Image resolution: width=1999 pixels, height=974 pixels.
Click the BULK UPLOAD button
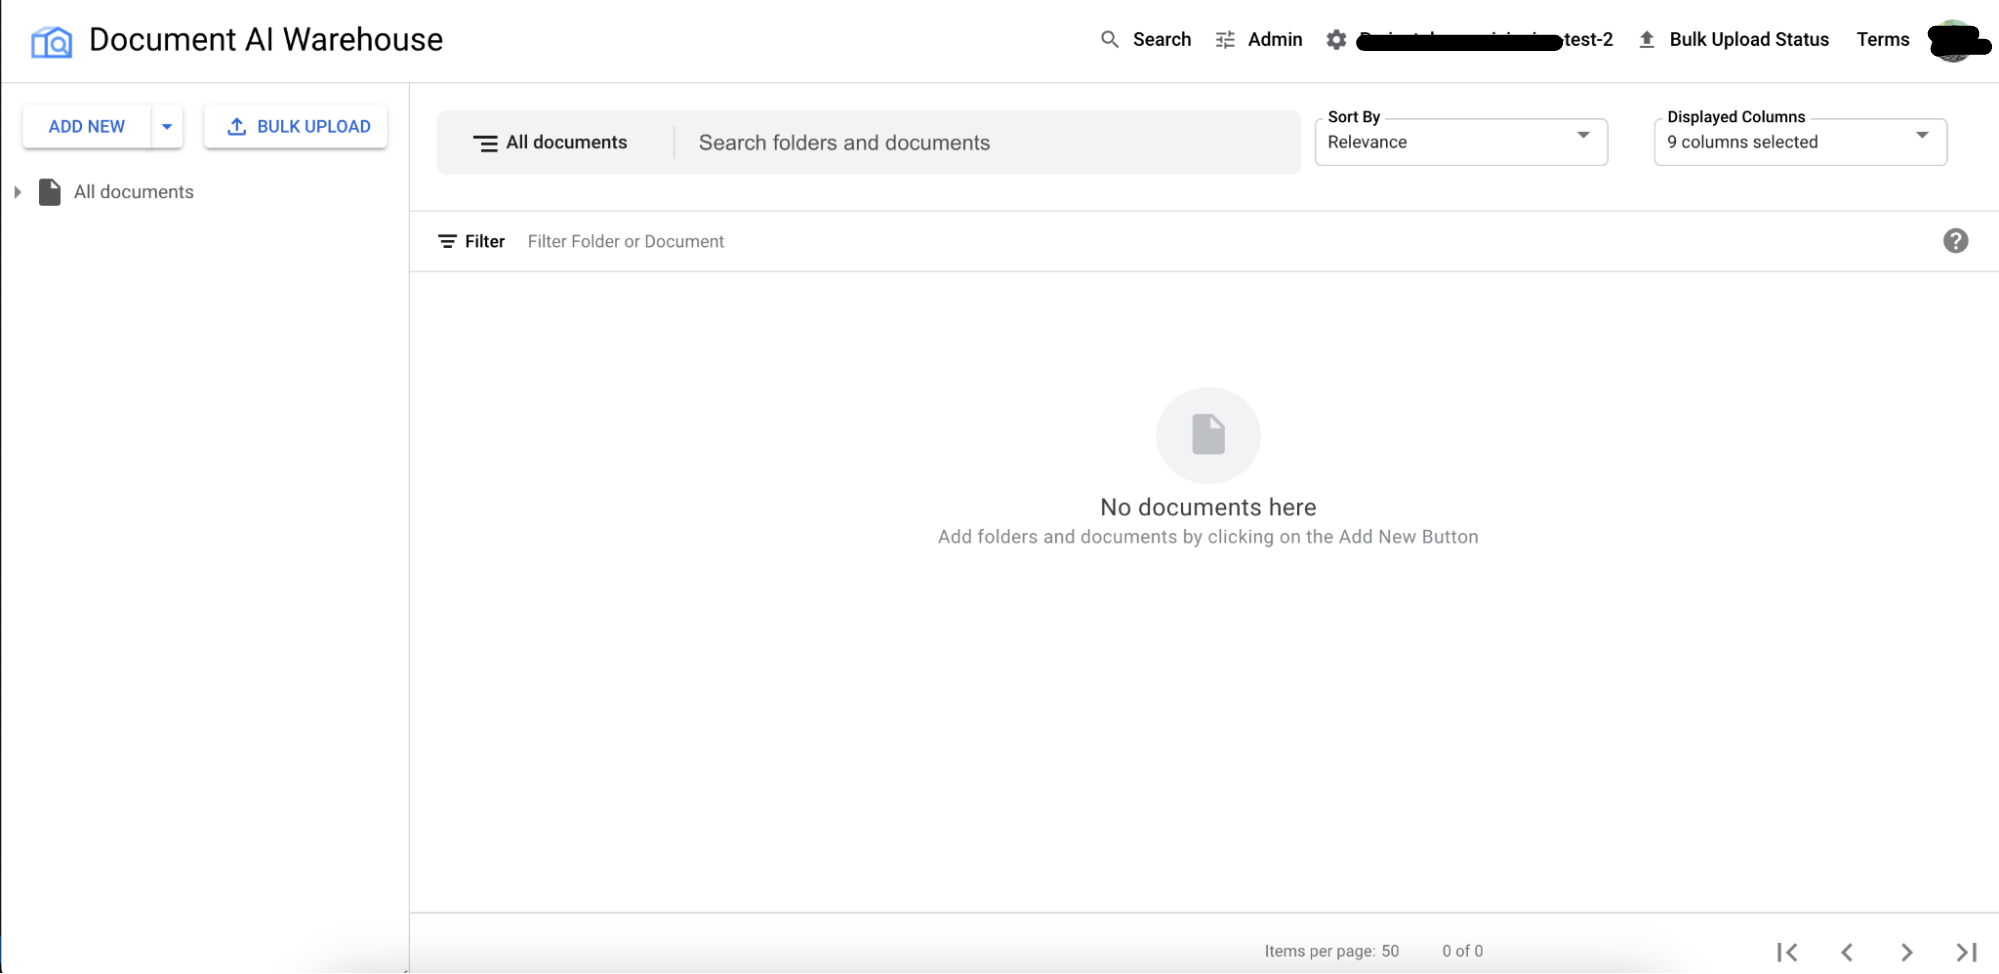296,127
